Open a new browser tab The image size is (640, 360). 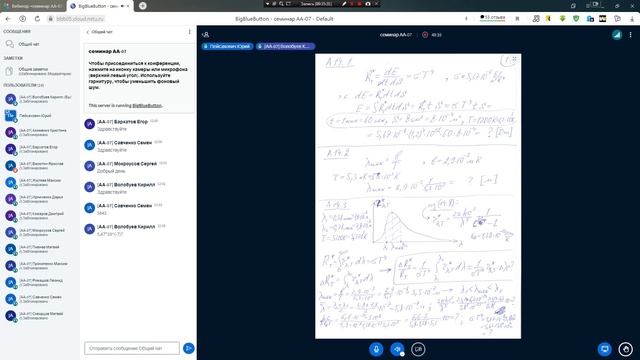click(142, 6)
